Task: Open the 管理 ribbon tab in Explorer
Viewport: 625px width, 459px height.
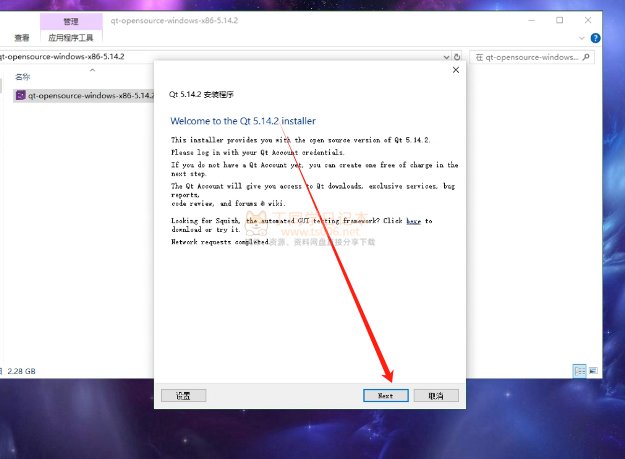Action: 71,22
